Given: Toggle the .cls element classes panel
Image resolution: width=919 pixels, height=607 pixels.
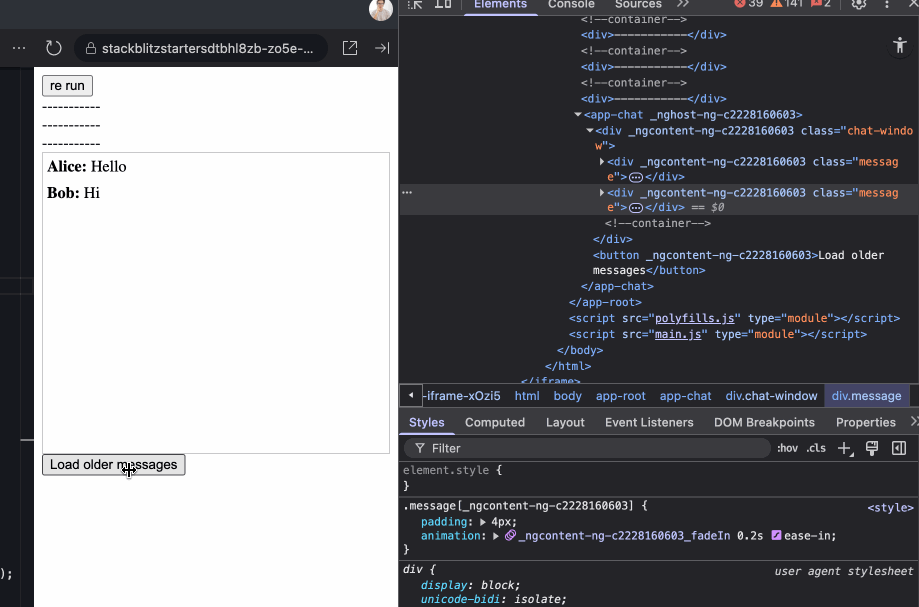Looking at the screenshot, I should (816, 448).
